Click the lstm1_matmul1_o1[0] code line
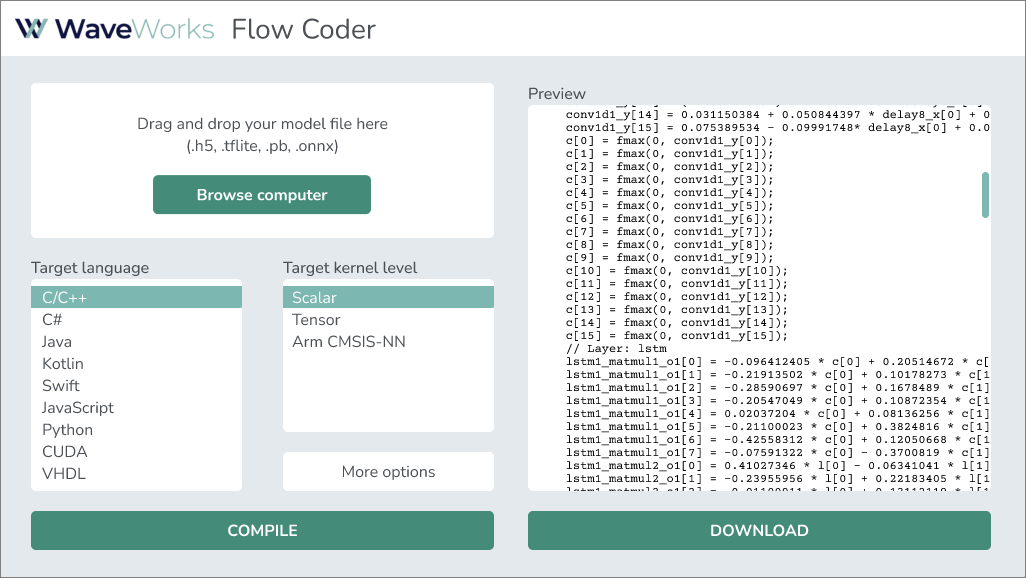The image size is (1026, 578). pyautogui.click(x=777, y=362)
